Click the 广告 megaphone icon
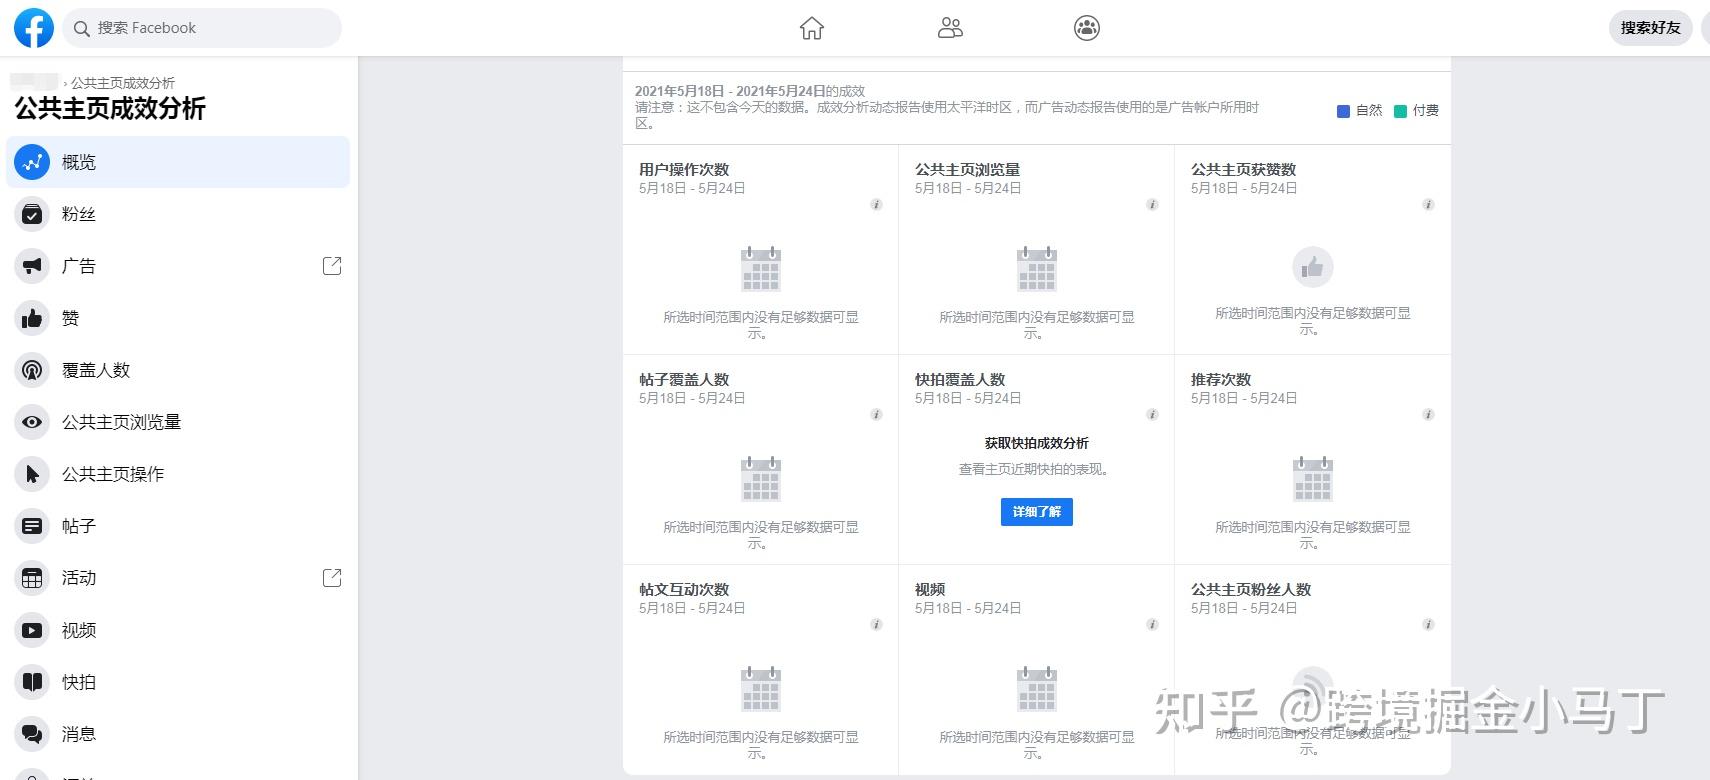The height and width of the screenshot is (780, 1710). click(x=32, y=266)
